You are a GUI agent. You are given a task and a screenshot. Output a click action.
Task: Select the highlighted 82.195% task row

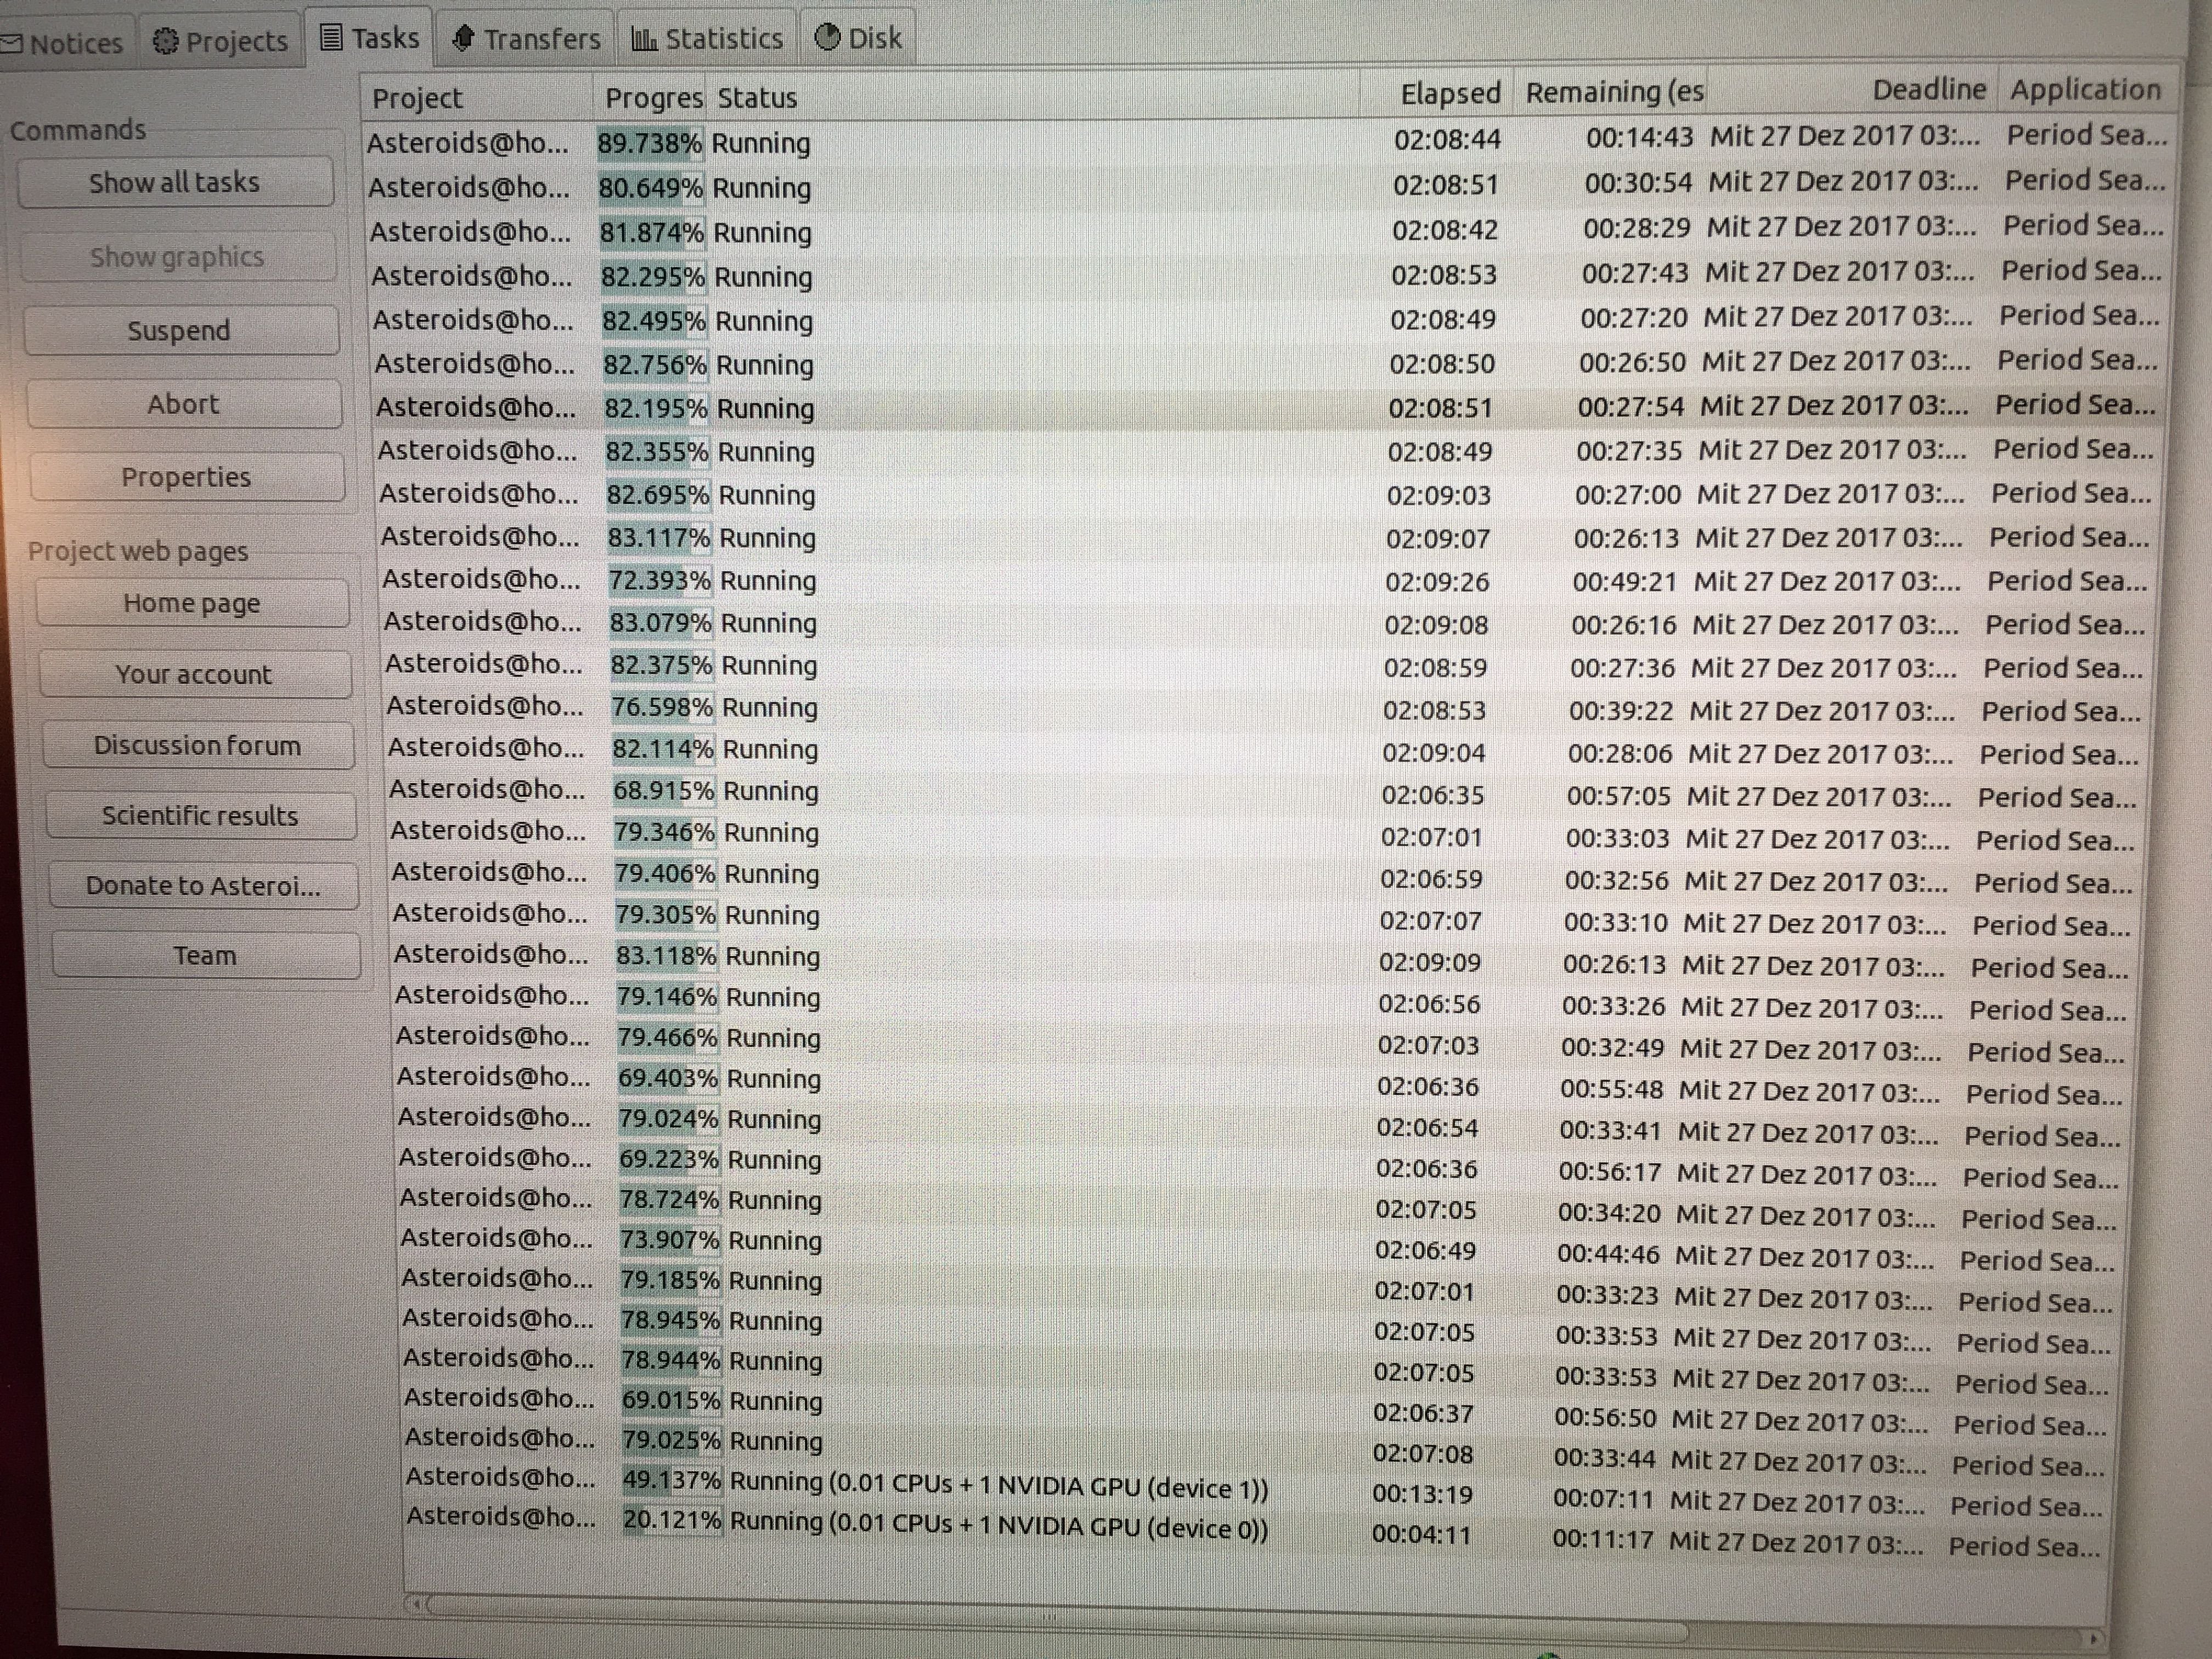[1266, 407]
